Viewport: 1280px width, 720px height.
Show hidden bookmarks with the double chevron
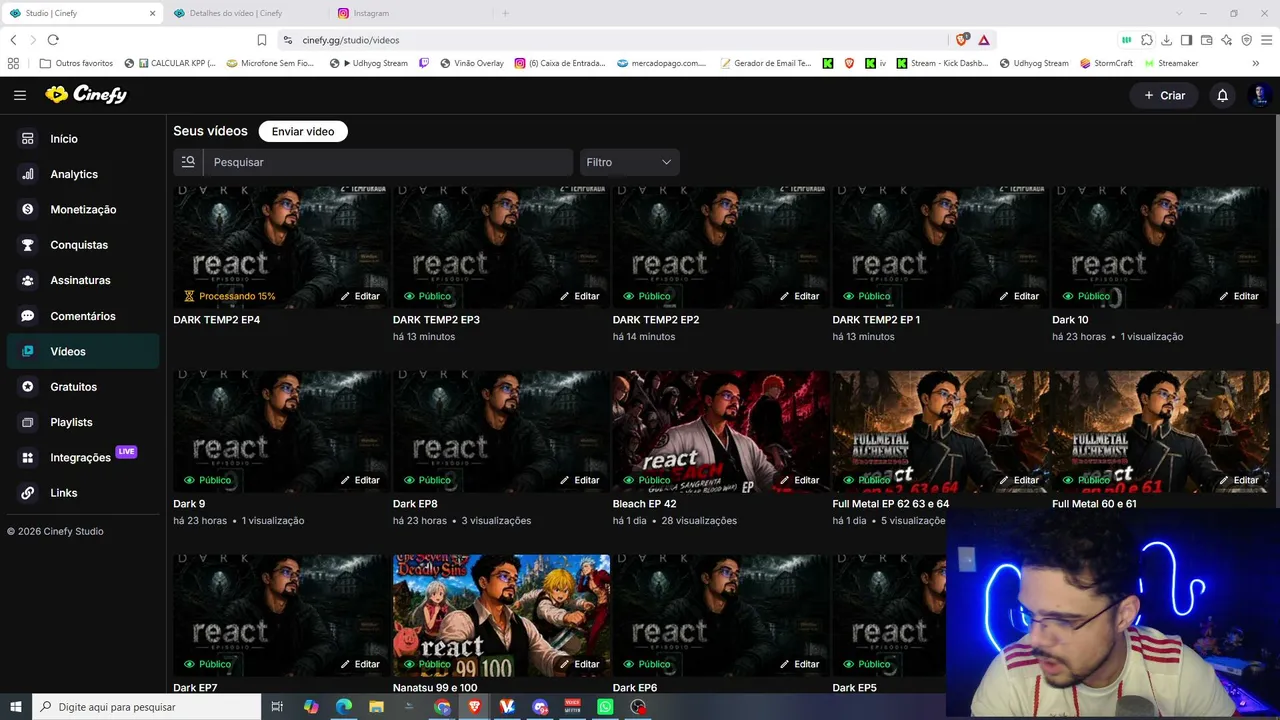[1255, 63]
